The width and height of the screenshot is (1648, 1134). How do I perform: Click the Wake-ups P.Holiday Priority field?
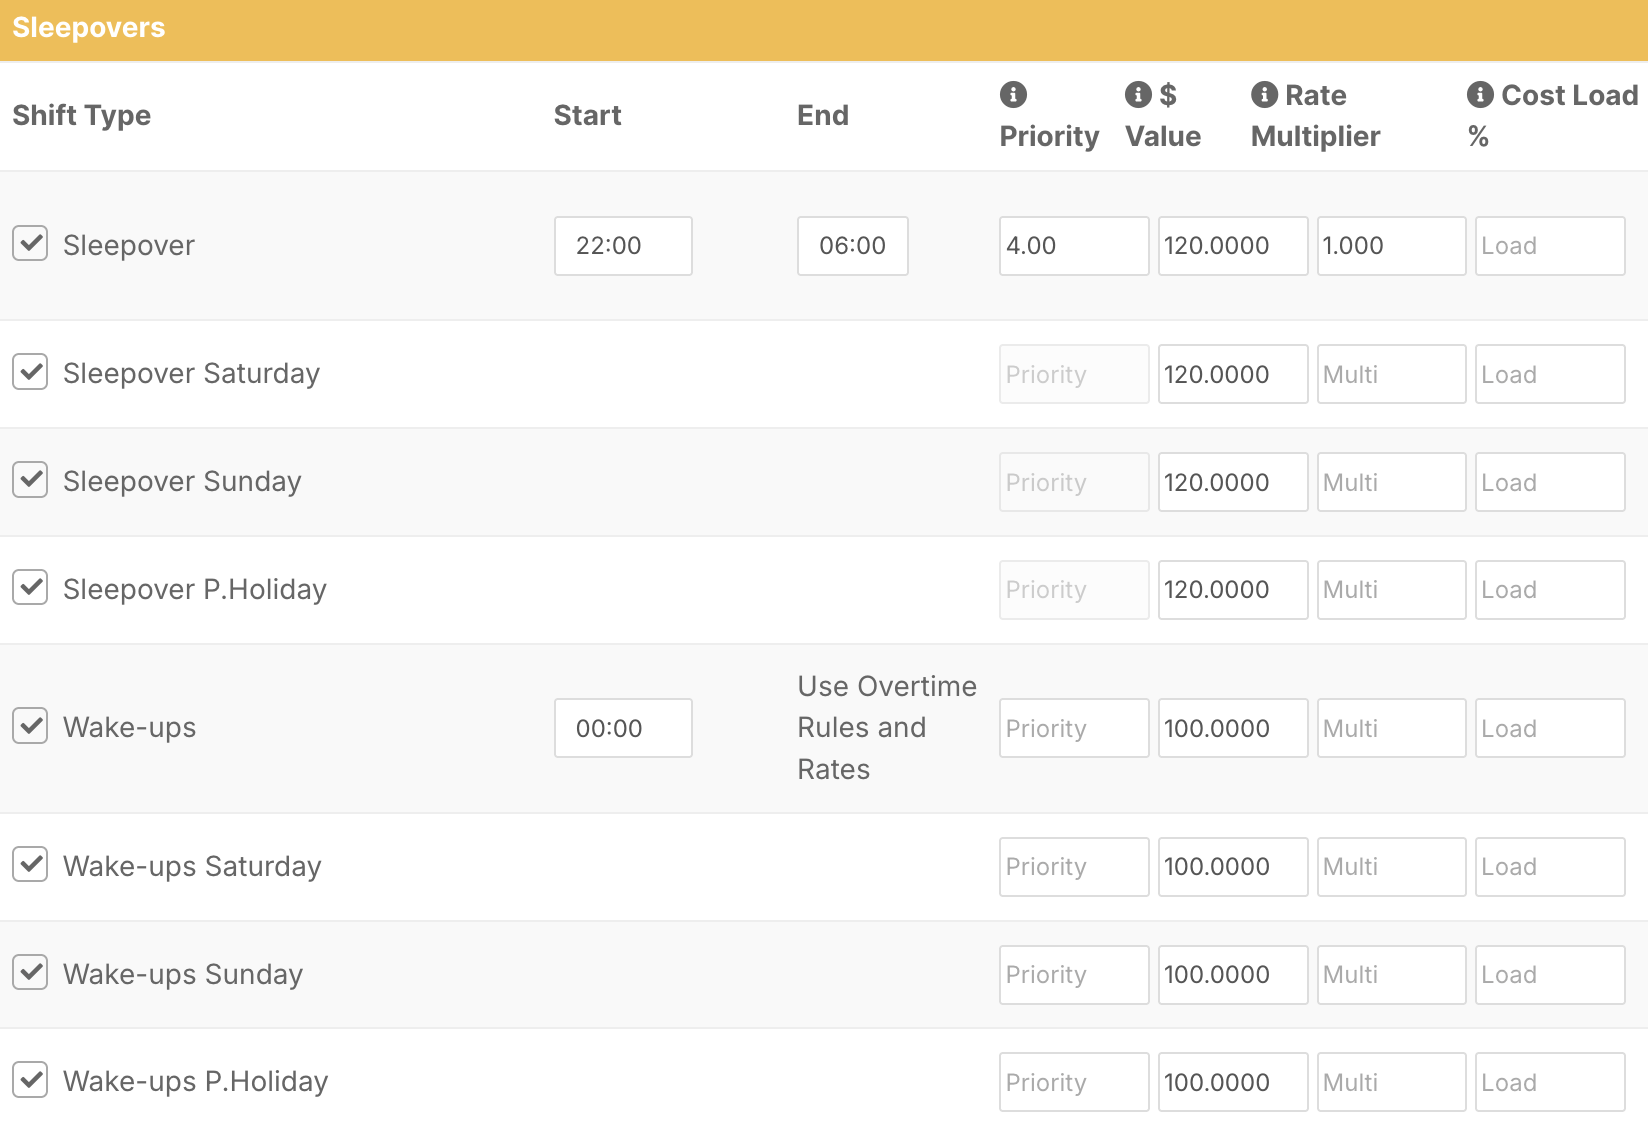(1074, 1082)
